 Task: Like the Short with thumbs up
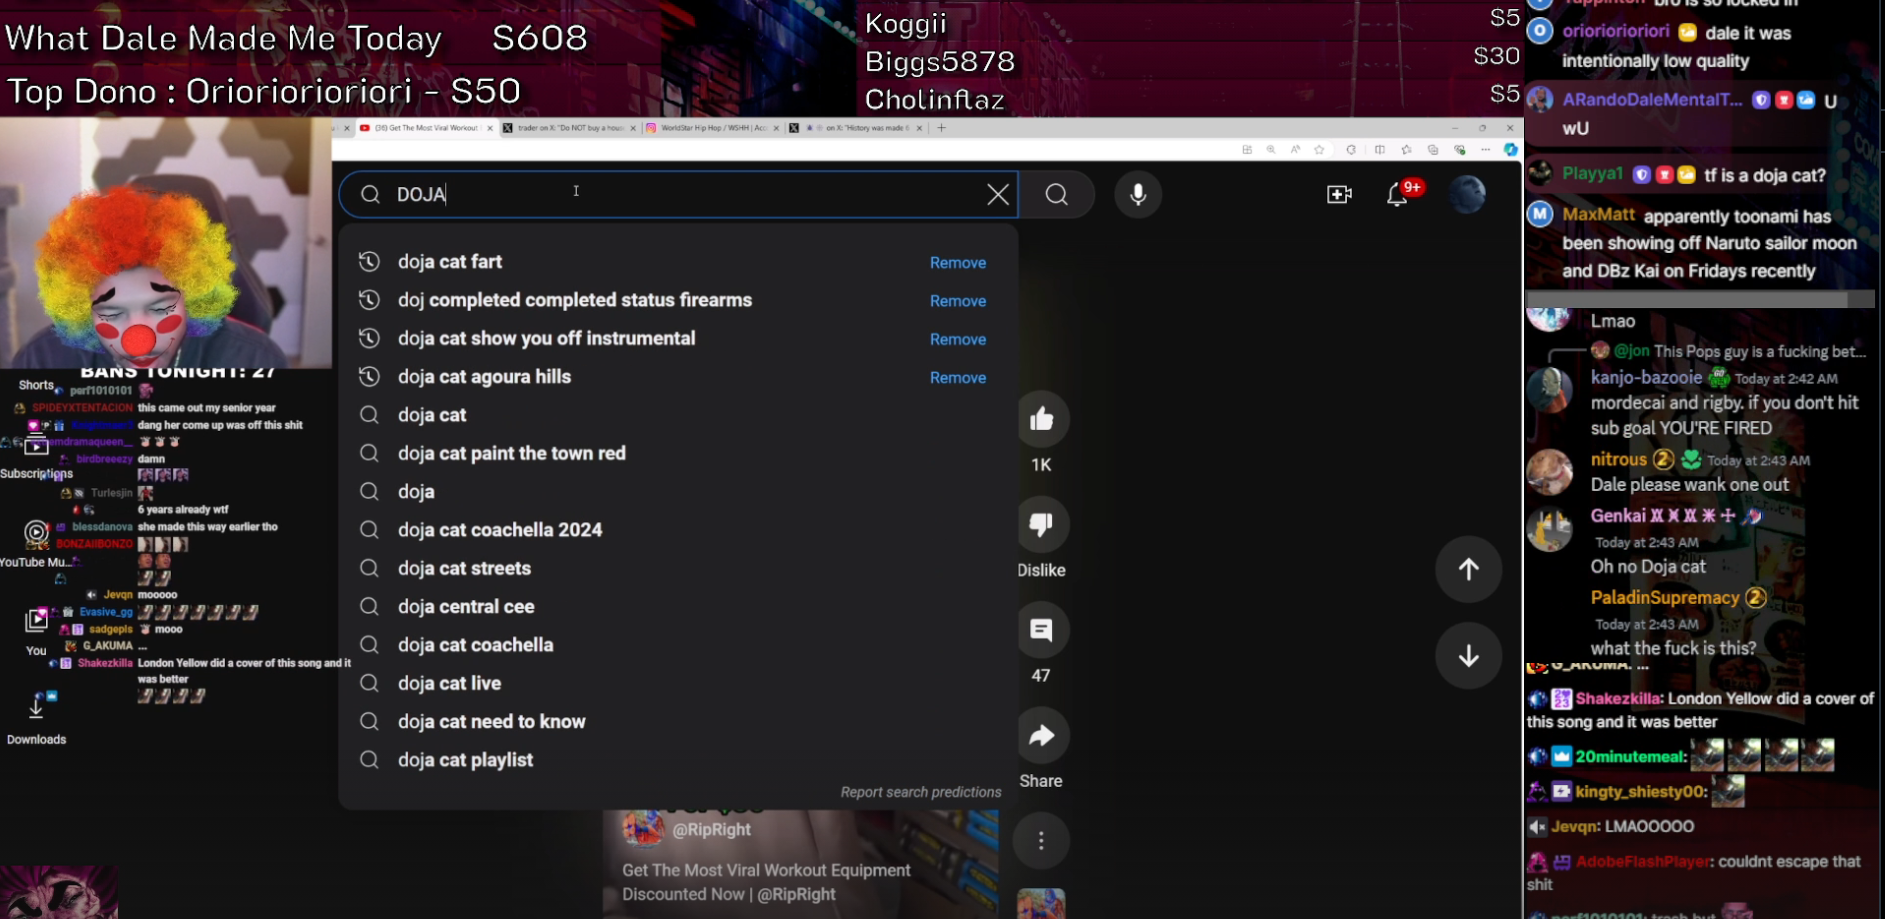tap(1041, 419)
